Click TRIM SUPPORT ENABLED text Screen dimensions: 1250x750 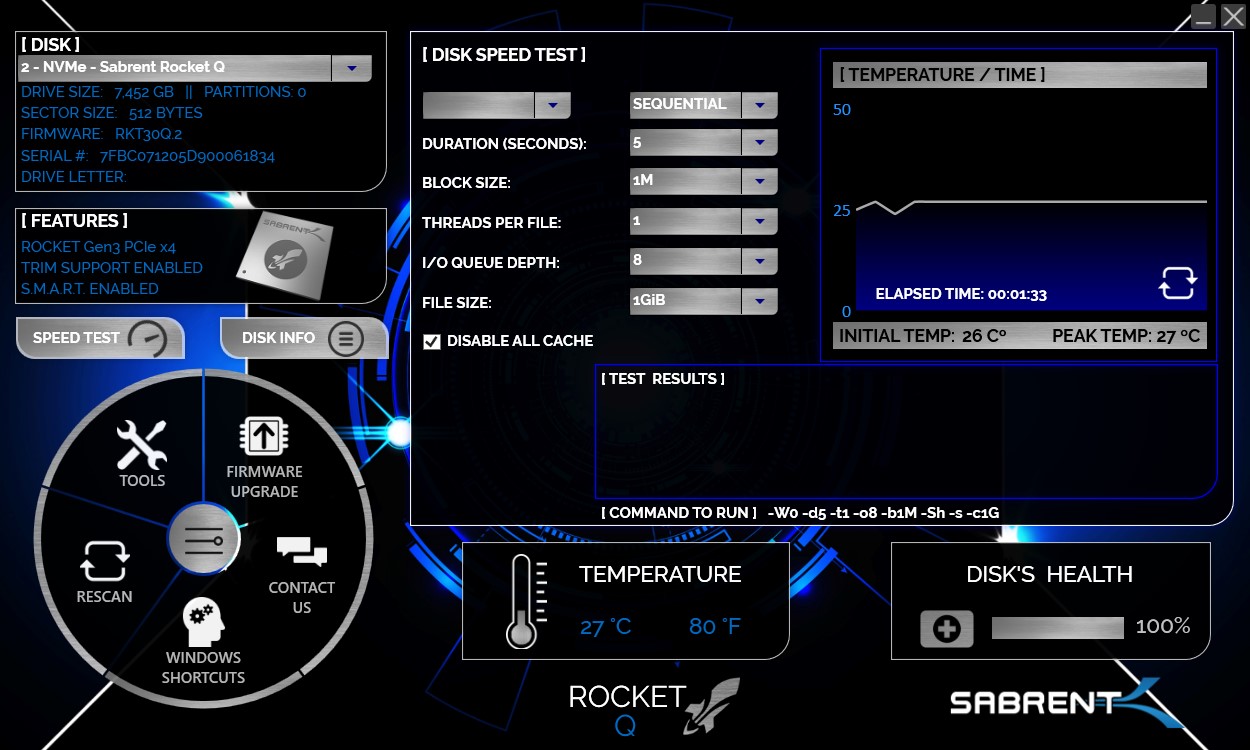112,268
